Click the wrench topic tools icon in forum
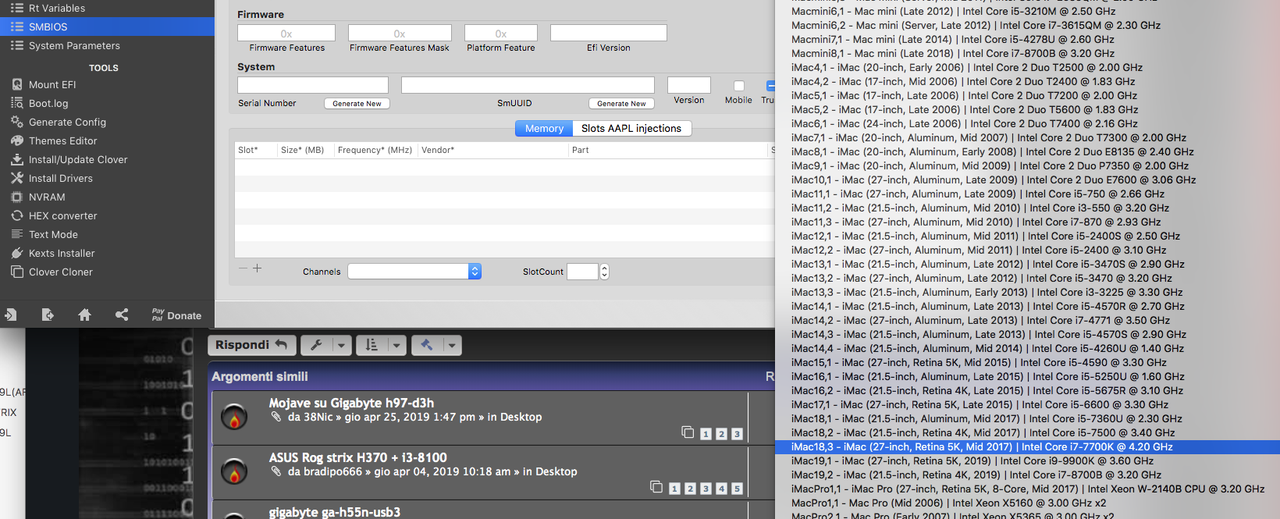 click(x=316, y=345)
